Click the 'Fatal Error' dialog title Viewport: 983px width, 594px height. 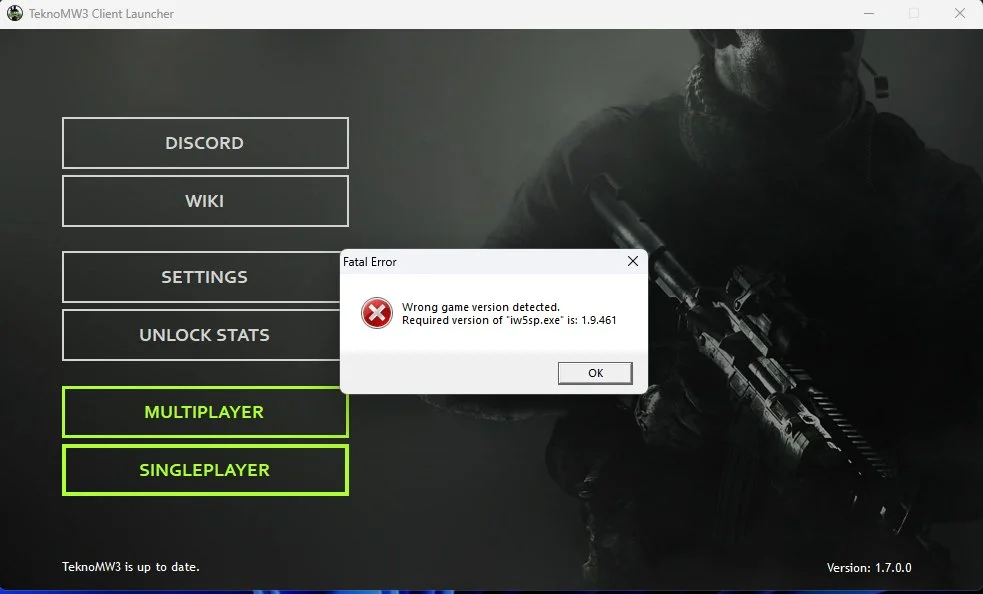370,262
